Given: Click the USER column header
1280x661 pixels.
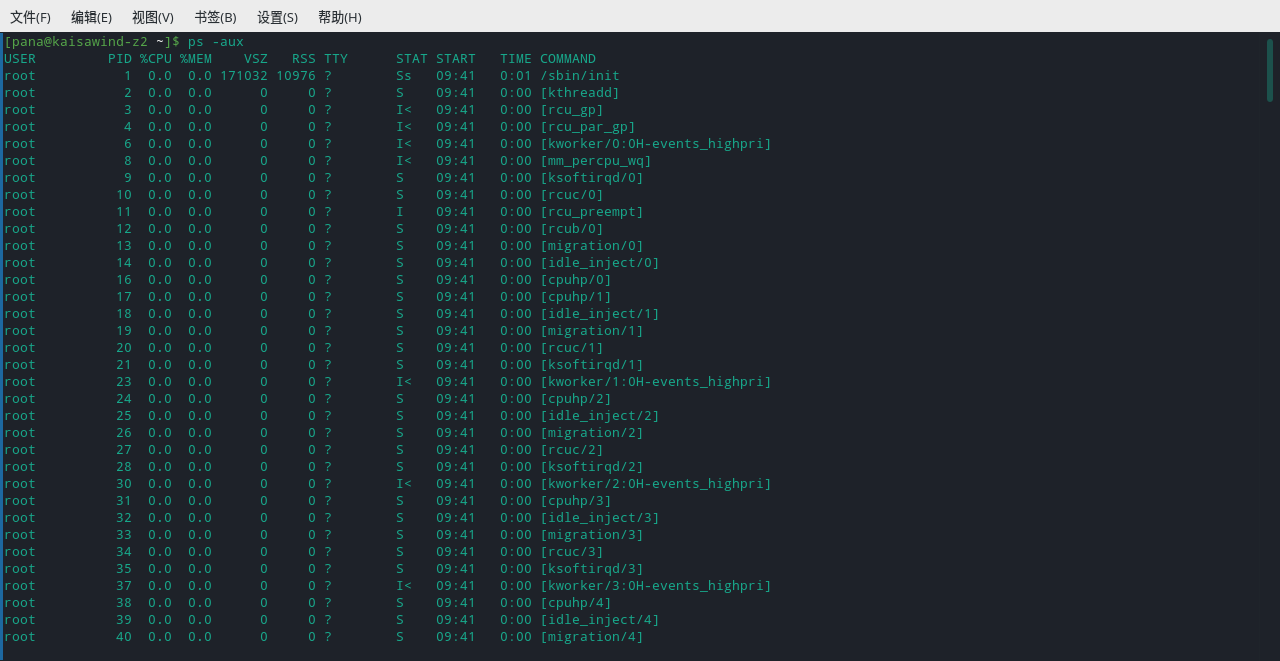Looking at the screenshot, I should [20, 58].
